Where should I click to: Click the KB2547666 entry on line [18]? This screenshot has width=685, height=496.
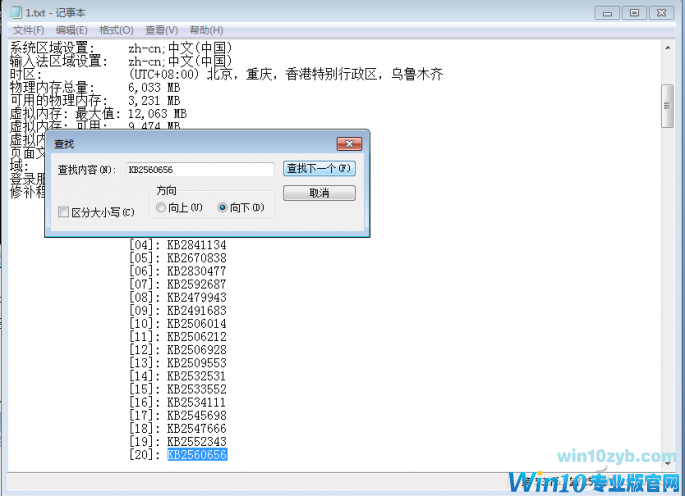197,428
